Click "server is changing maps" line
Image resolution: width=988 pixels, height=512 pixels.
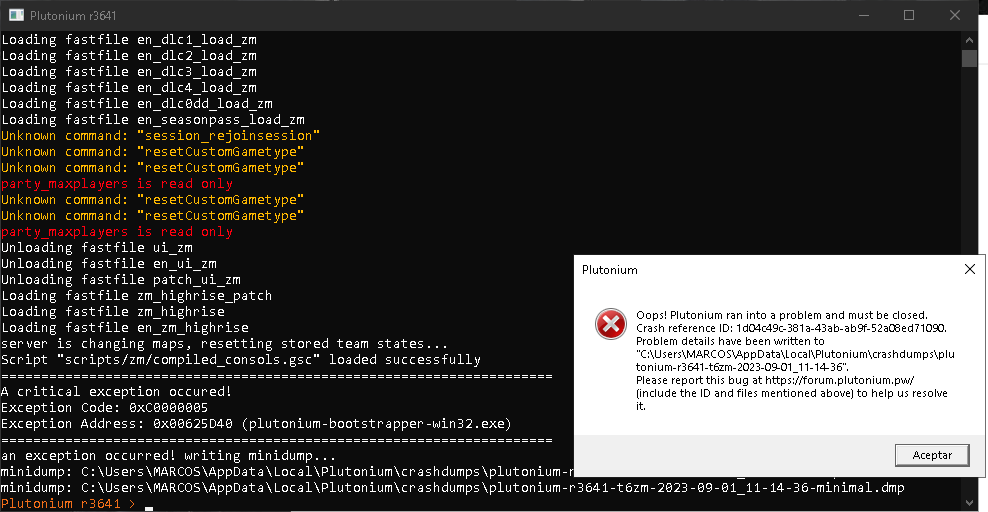(x=224, y=344)
